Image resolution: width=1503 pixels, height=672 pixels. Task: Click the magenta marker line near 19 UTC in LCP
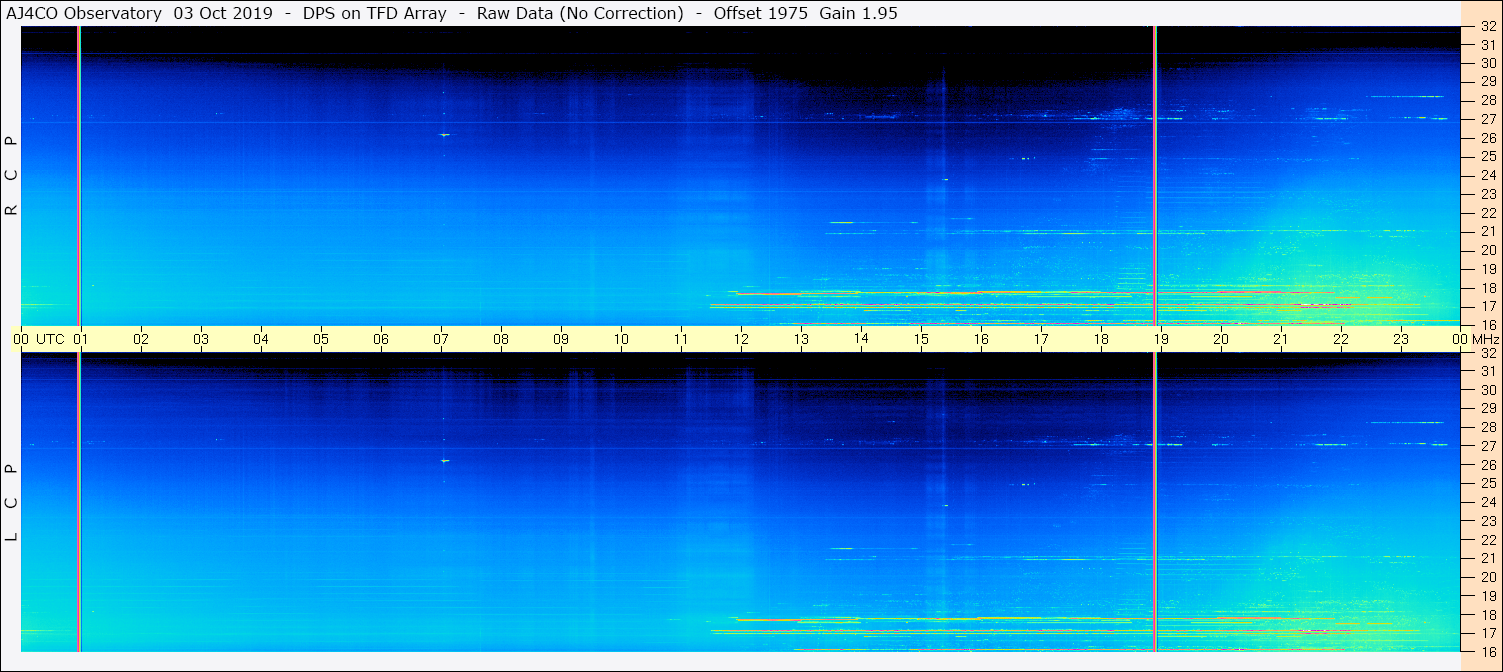[1155, 502]
